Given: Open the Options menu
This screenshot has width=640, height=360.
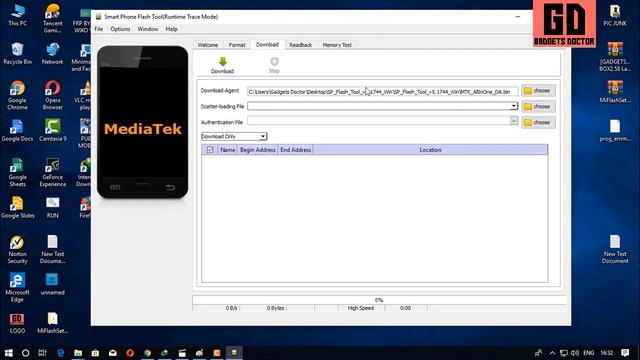Looking at the screenshot, I should (x=120, y=29).
